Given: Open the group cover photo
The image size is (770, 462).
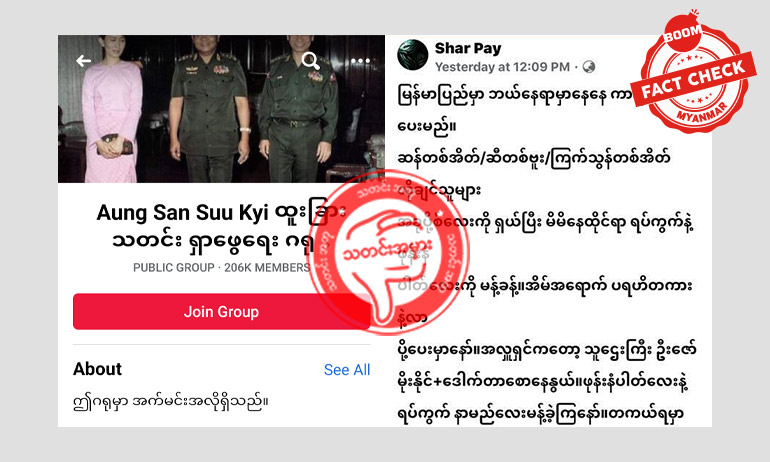Looking at the screenshot, I should 221,109.
